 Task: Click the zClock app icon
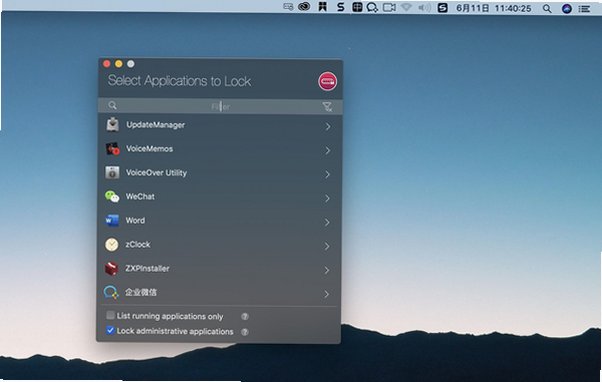point(112,245)
